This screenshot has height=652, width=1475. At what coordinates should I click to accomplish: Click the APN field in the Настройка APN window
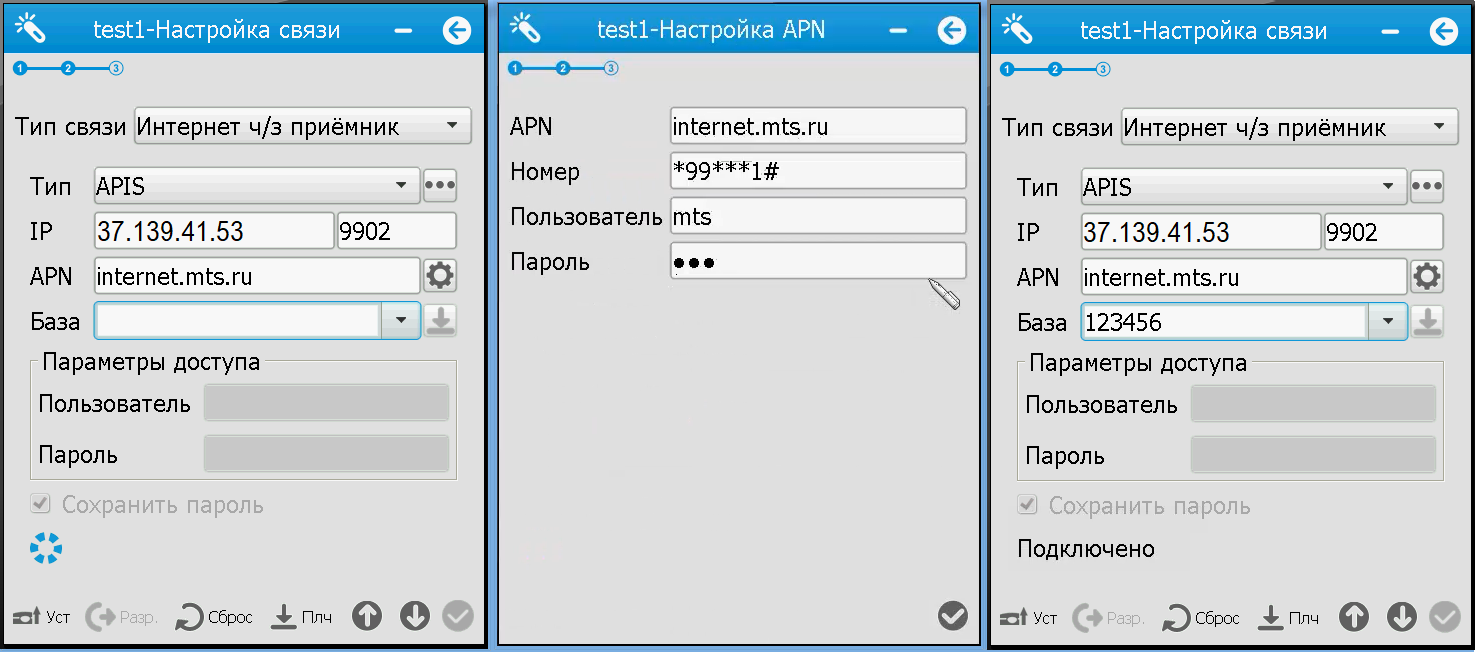(x=818, y=126)
